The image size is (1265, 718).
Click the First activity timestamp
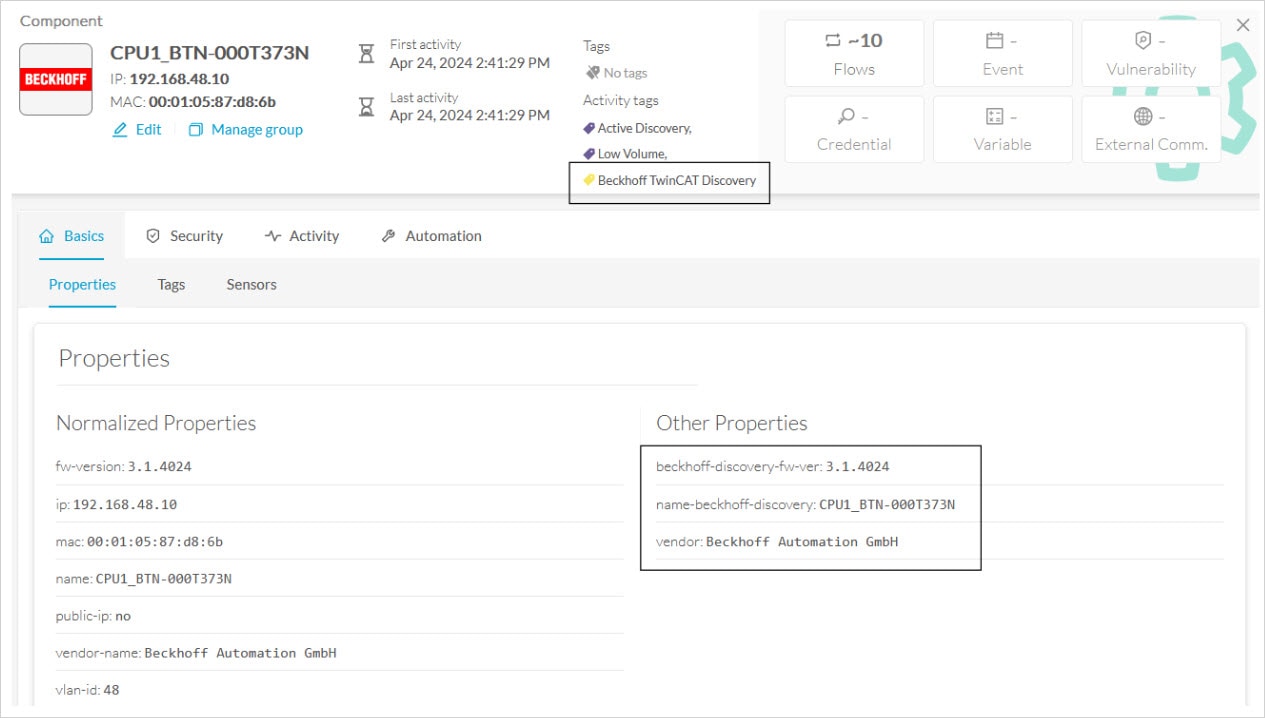pos(470,62)
